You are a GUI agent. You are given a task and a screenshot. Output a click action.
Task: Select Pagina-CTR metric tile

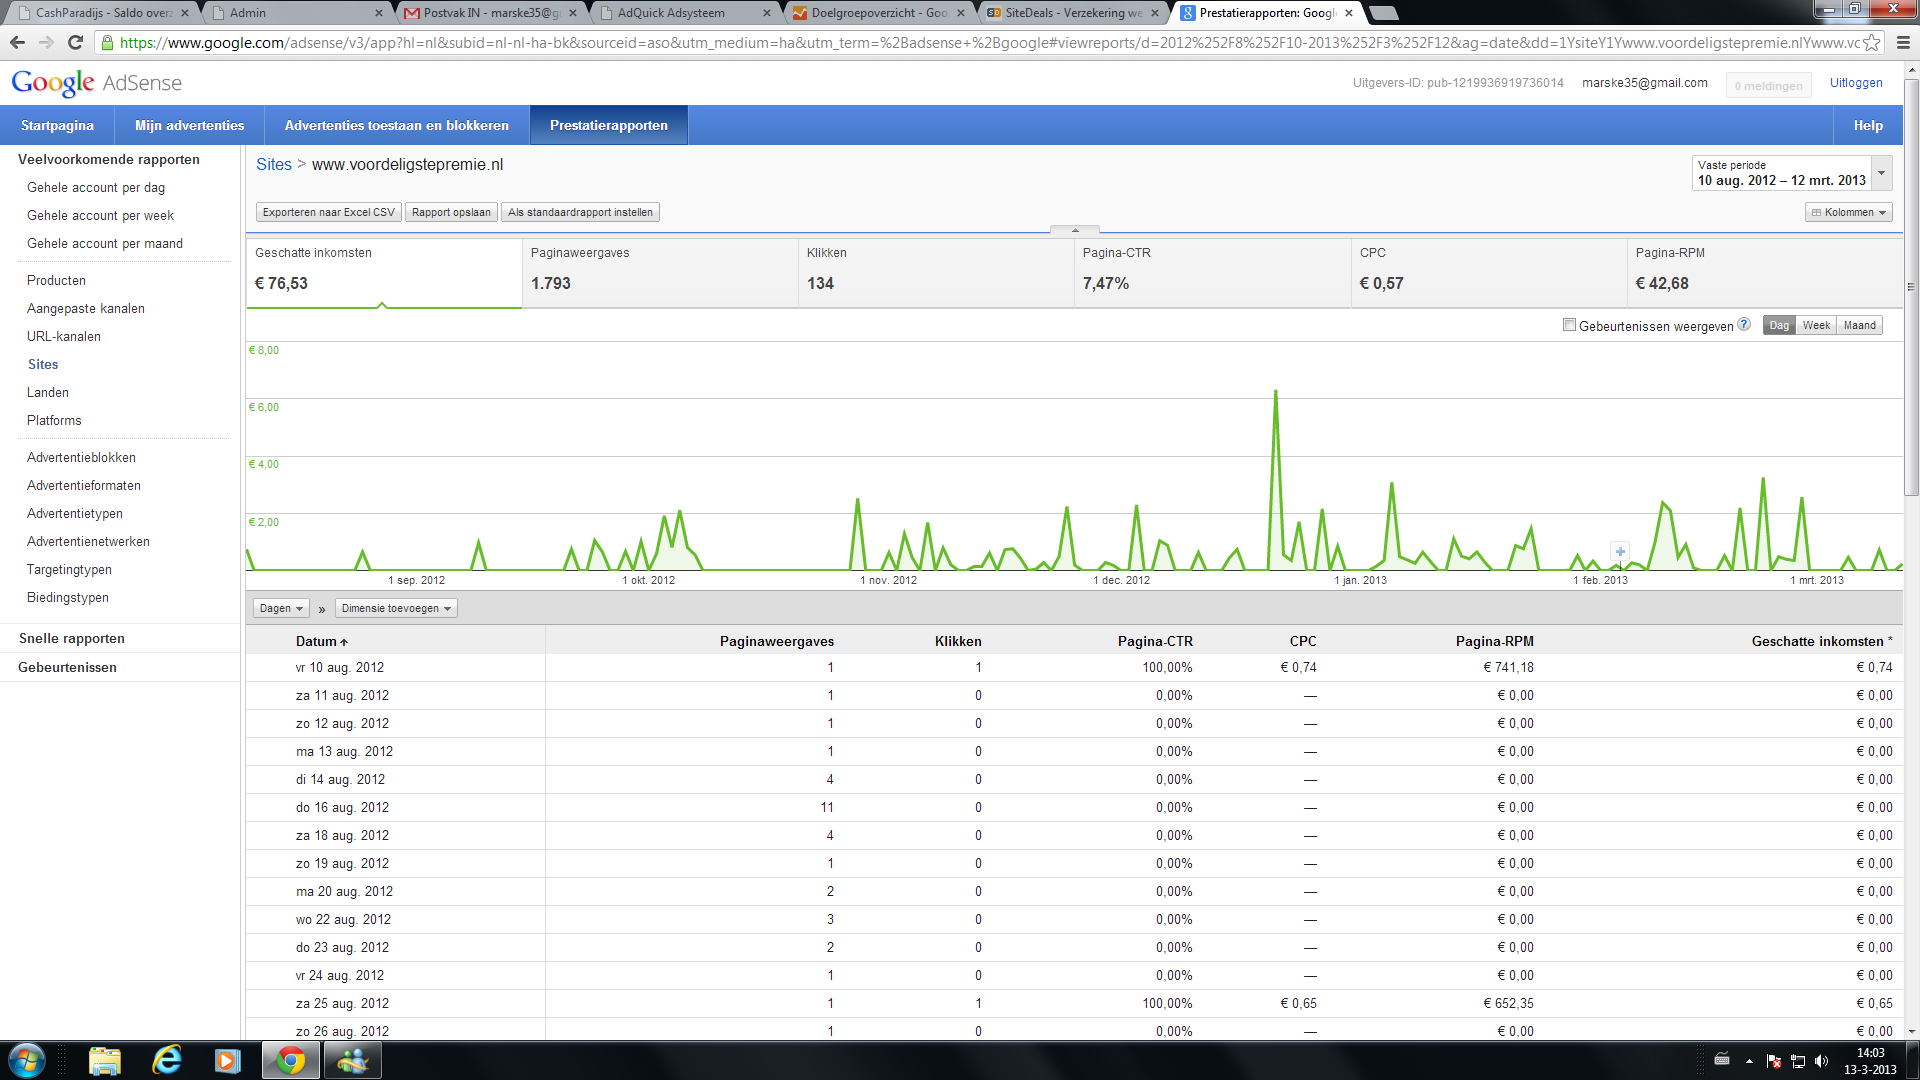[1212, 272]
